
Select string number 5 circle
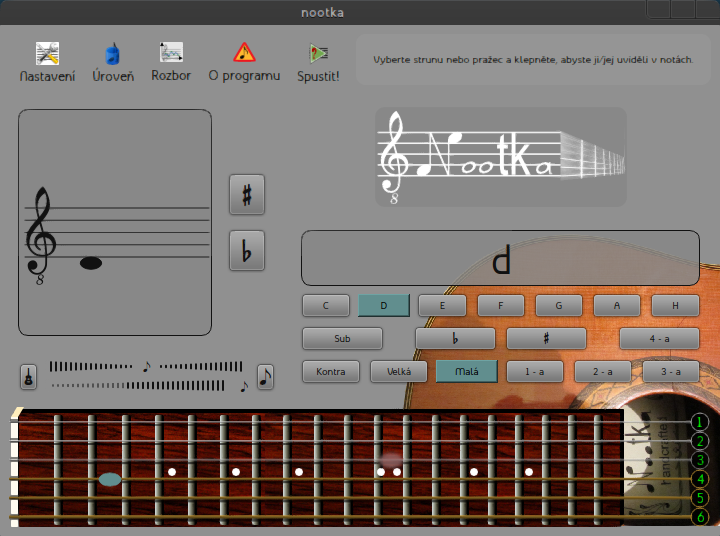tap(700, 498)
